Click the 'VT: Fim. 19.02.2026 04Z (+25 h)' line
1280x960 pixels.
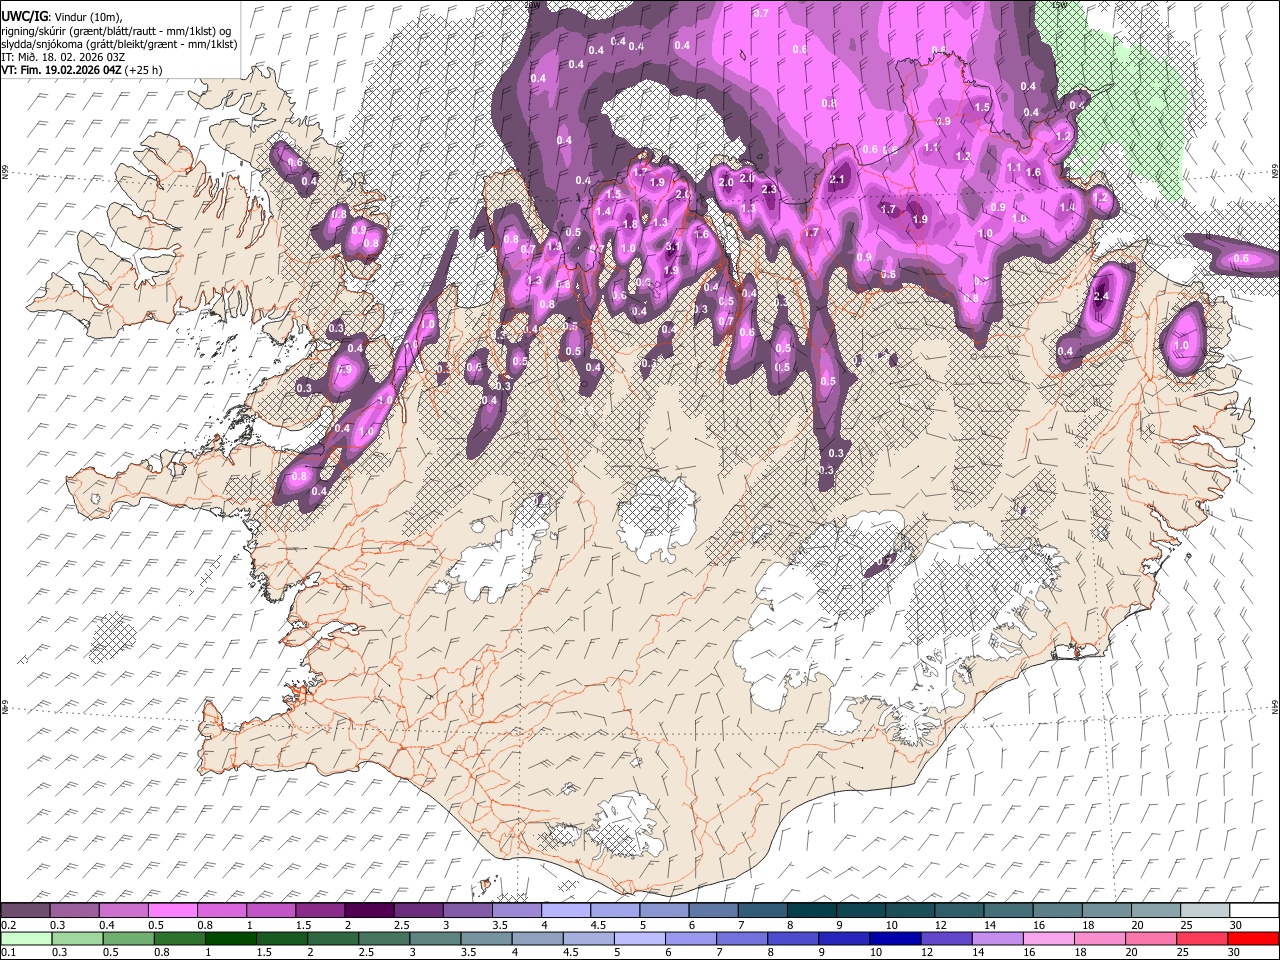(82, 70)
